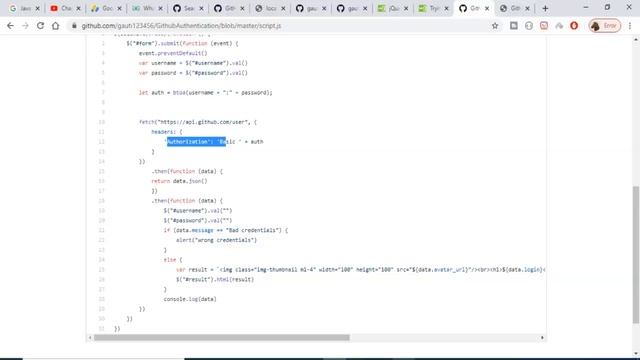Click the fetch api.github.com/user line
The height and width of the screenshot is (360, 640).
point(198,122)
